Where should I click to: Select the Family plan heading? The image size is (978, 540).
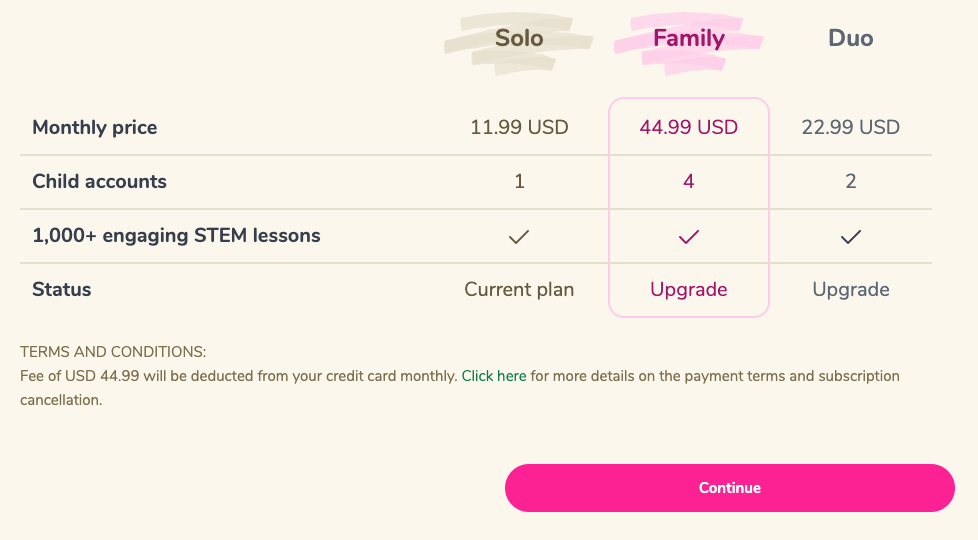pyautogui.click(x=689, y=39)
